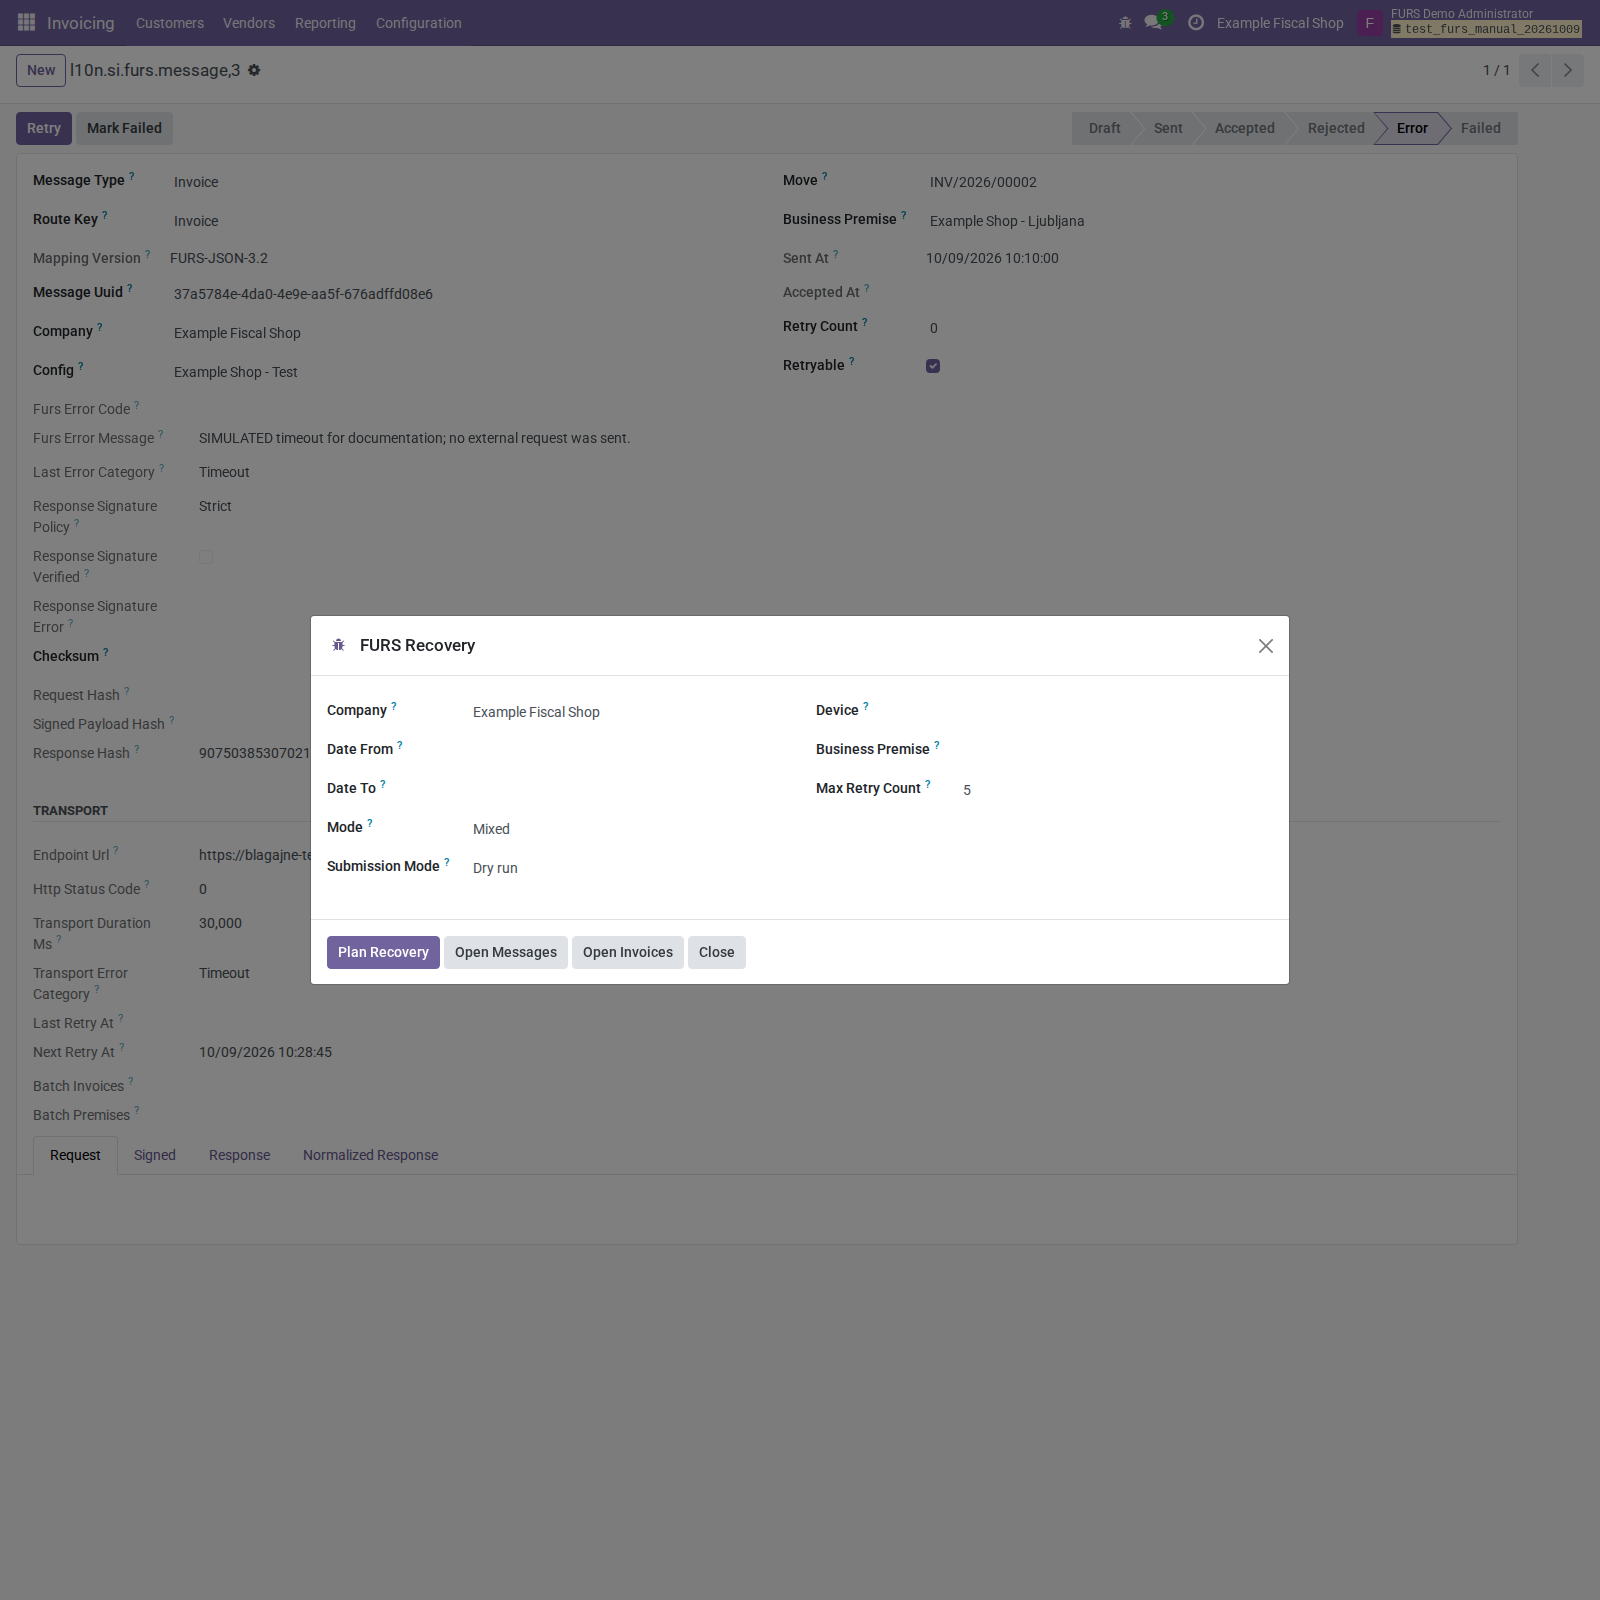Image resolution: width=1600 pixels, height=1600 pixels.
Task: Go to previous record arrow
Action: coord(1535,70)
